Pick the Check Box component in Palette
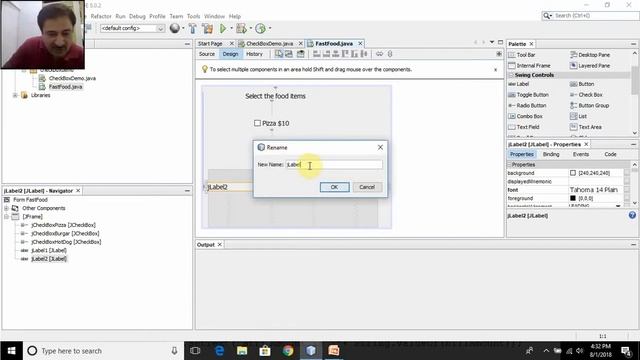This screenshot has height=360, width=640. pos(586,95)
